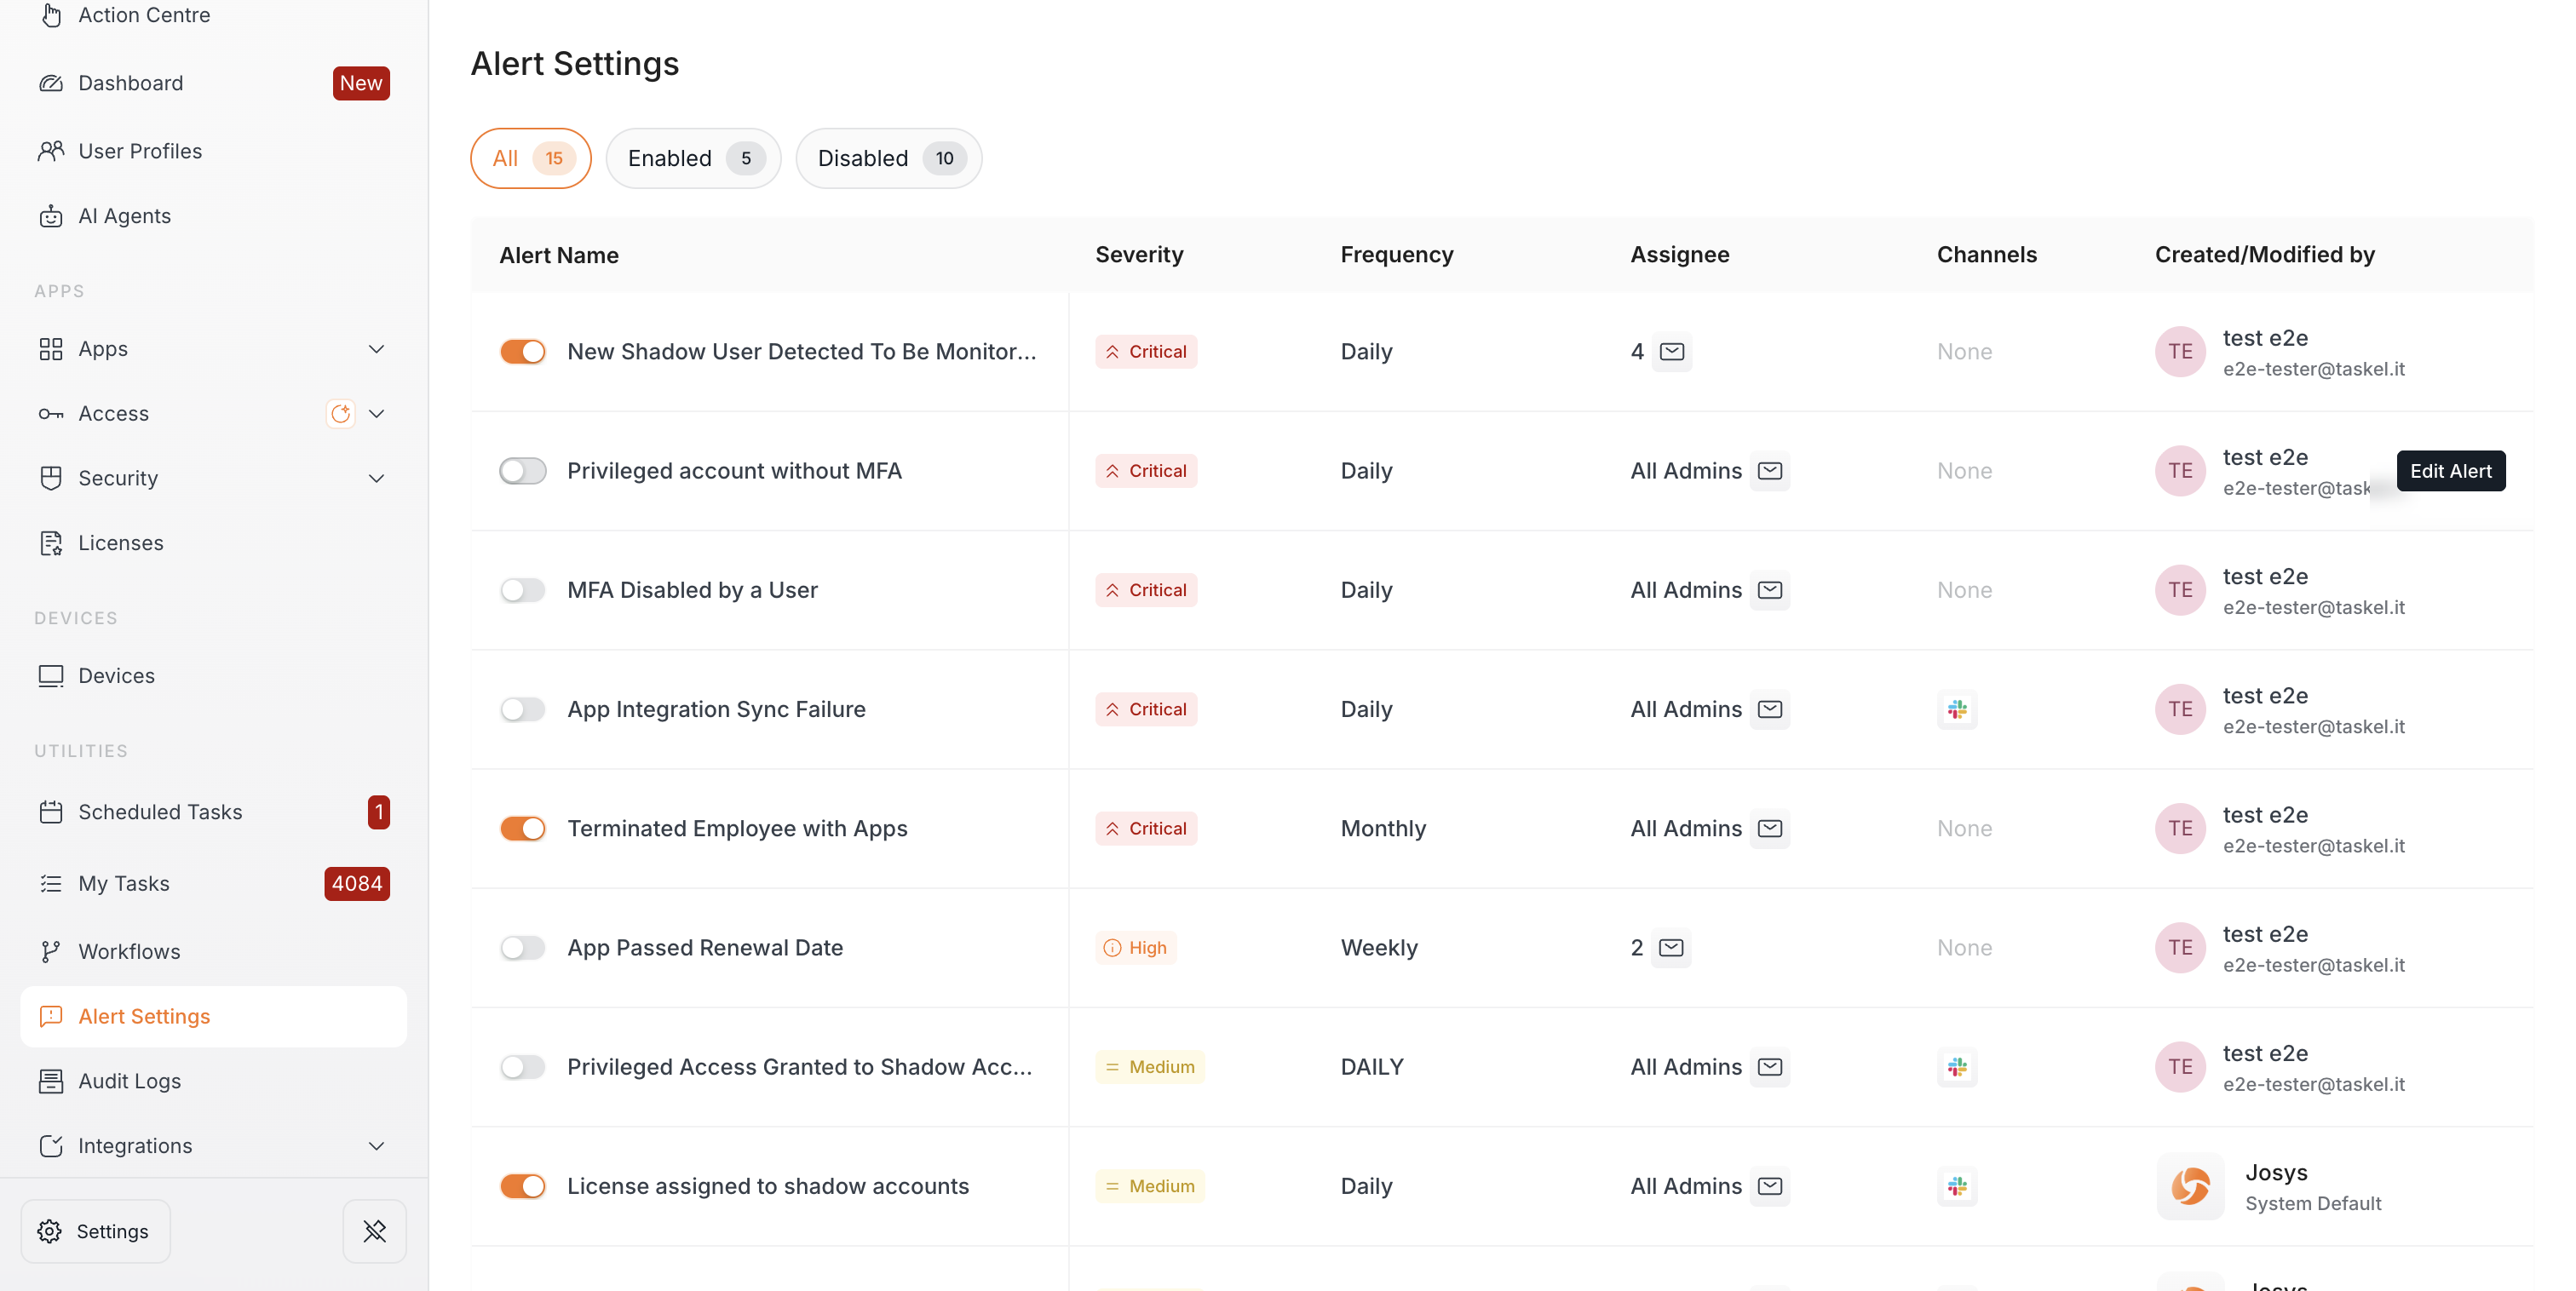Click the Dashboard gauge icon
The height and width of the screenshot is (1291, 2576).
[51, 83]
